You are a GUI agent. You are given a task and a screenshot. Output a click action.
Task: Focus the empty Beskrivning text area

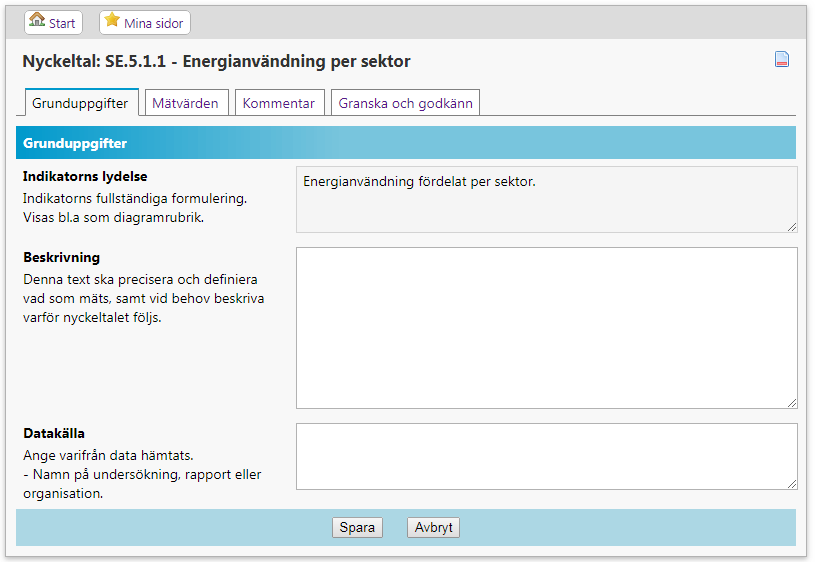pyautogui.click(x=546, y=327)
